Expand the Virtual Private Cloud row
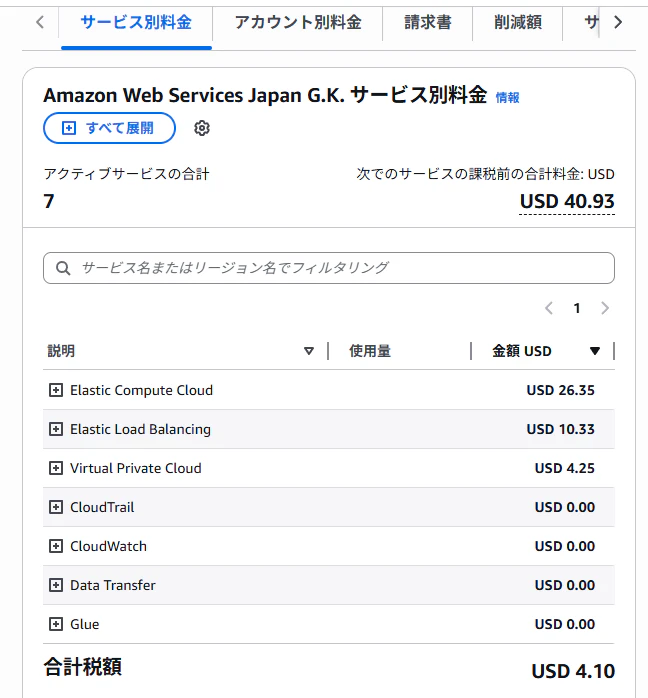 [56, 468]
